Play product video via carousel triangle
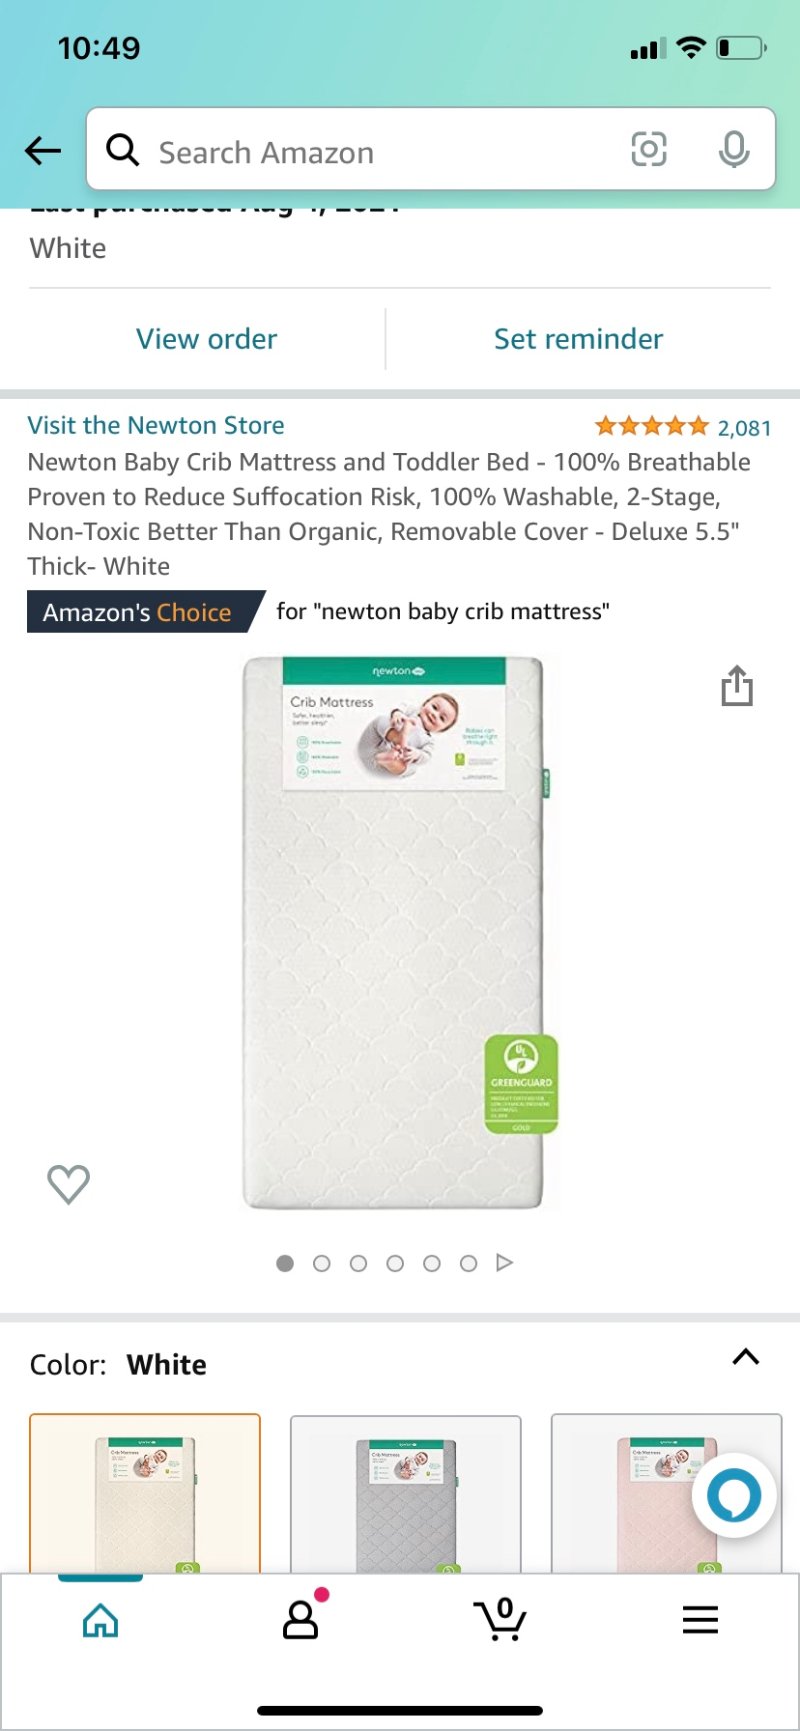 click(x=504, y=1263)
